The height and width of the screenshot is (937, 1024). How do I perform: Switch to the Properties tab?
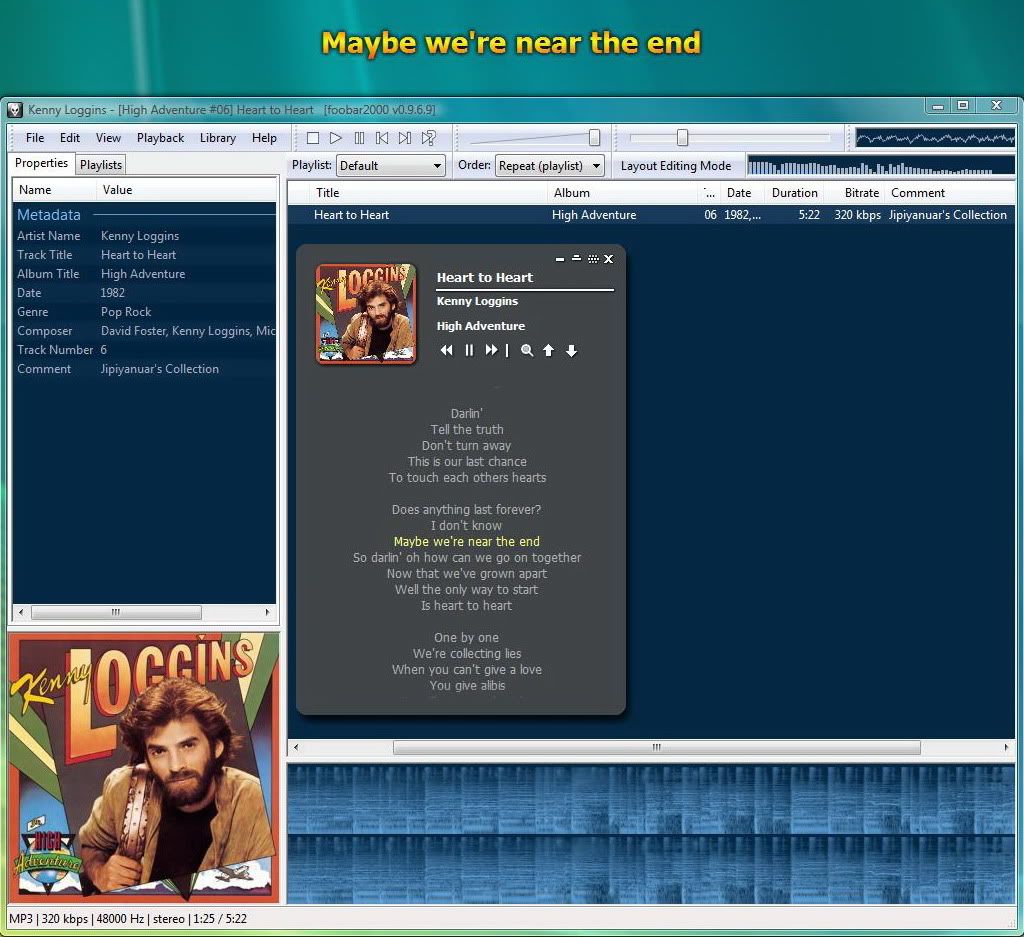coord(41,163)
